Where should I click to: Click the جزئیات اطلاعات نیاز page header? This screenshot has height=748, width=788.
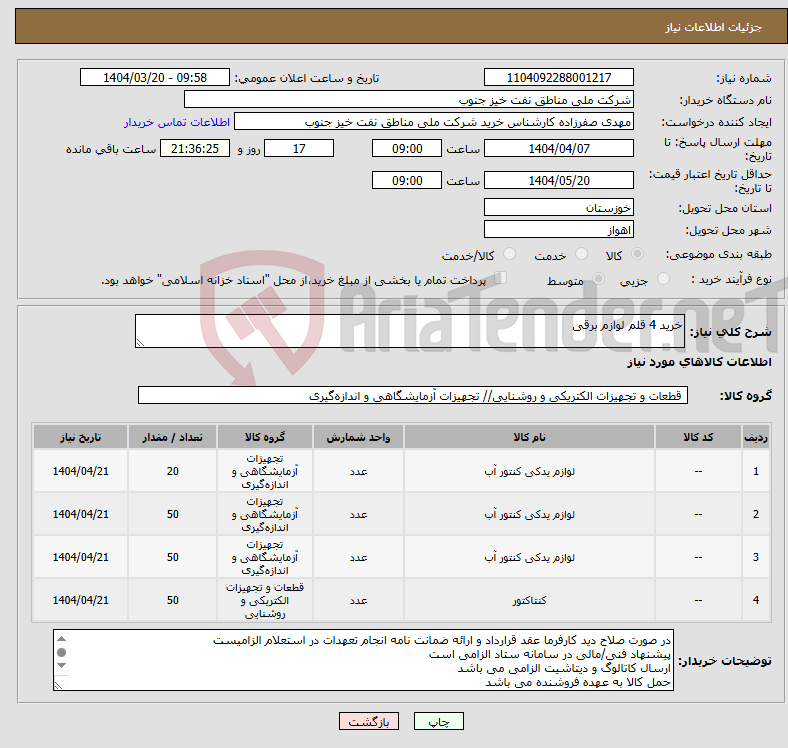coord(714,27)
